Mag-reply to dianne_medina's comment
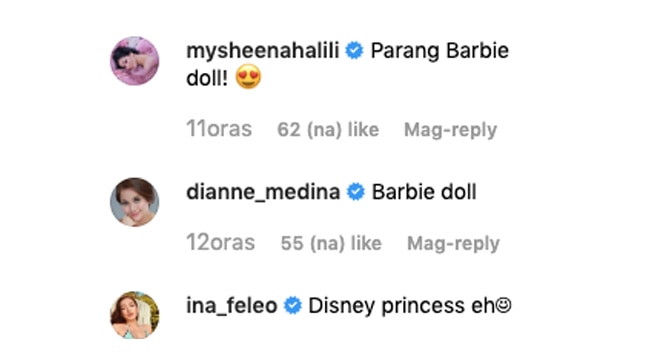The image size is (660, 360). point(453,243)
